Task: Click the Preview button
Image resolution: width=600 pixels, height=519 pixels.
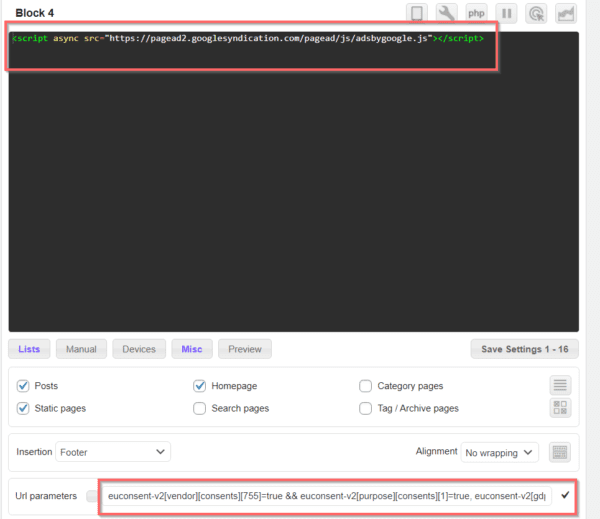Action: pyautogui.click(x=245, y=349)
